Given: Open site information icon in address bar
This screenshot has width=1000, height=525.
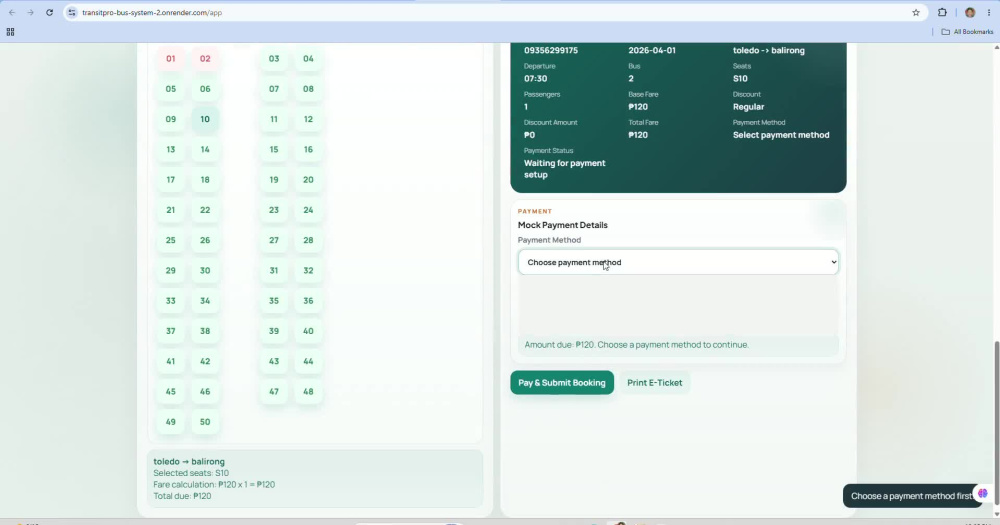Looking at the screenshot, I should pos(71,12).
